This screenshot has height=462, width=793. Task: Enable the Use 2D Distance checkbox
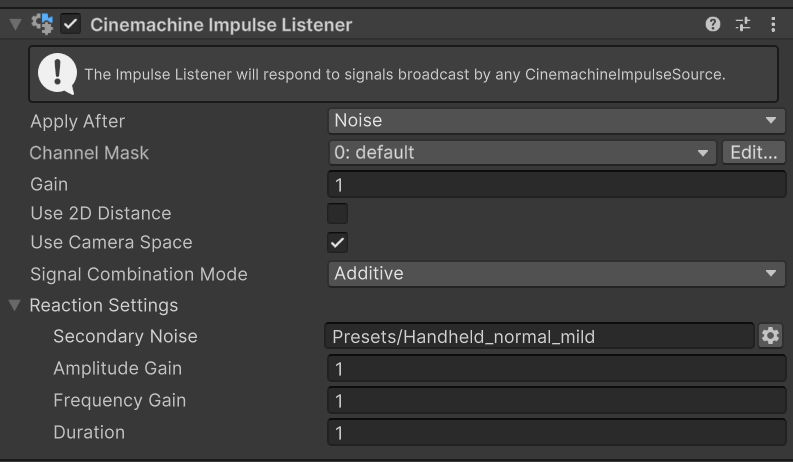tap(337, 213)
